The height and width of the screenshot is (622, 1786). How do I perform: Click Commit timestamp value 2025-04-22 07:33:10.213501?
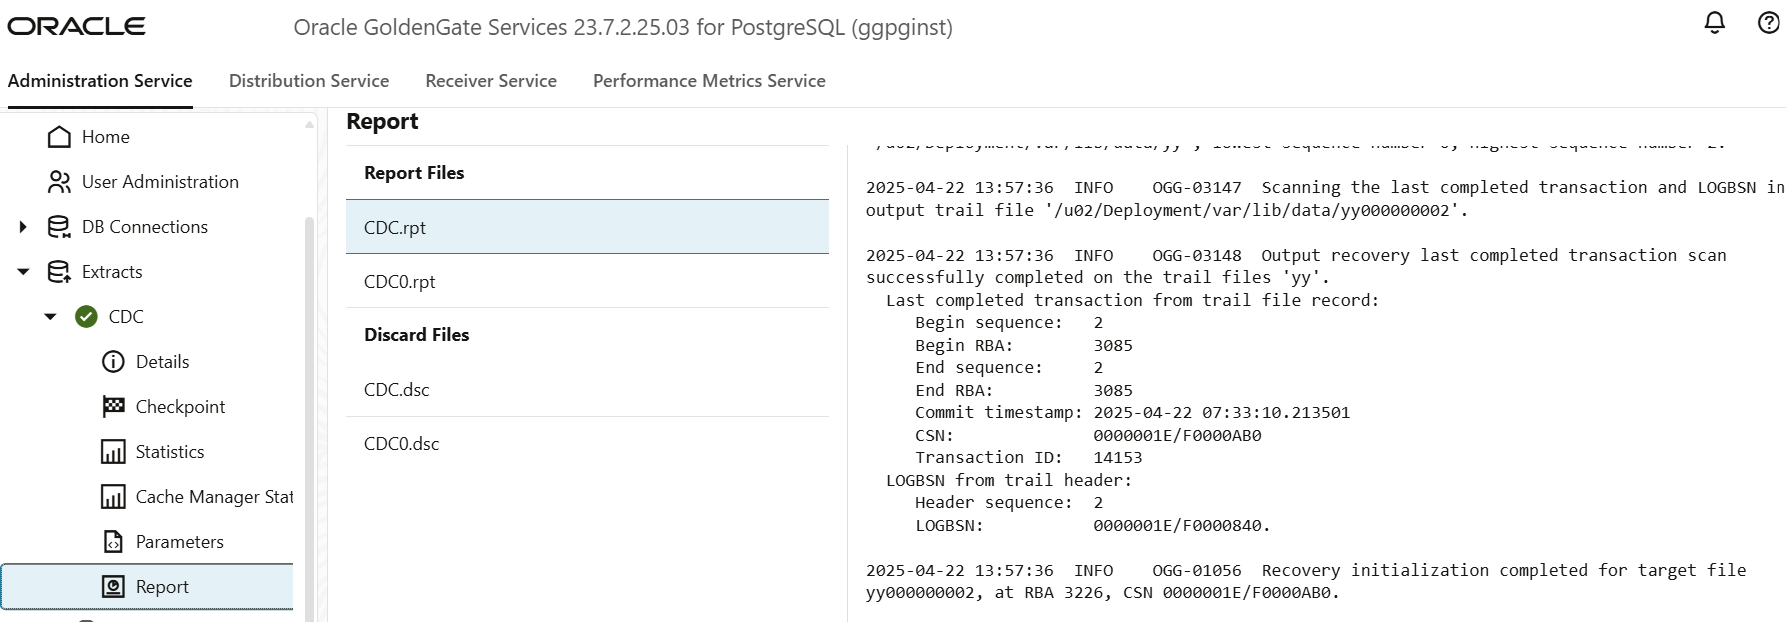[1221, 412]
